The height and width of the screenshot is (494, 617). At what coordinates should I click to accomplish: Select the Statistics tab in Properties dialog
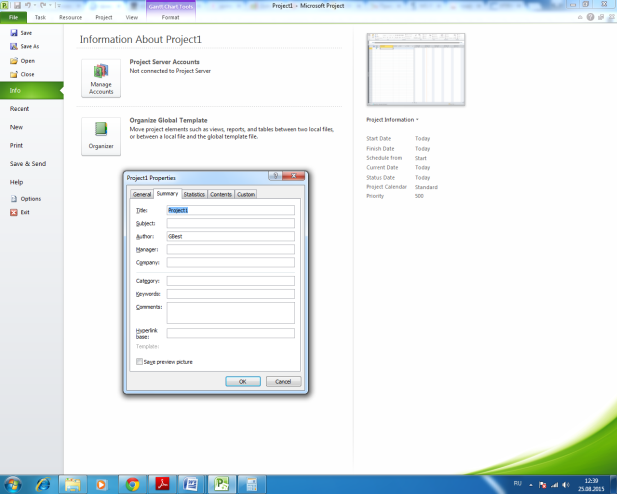194,194
